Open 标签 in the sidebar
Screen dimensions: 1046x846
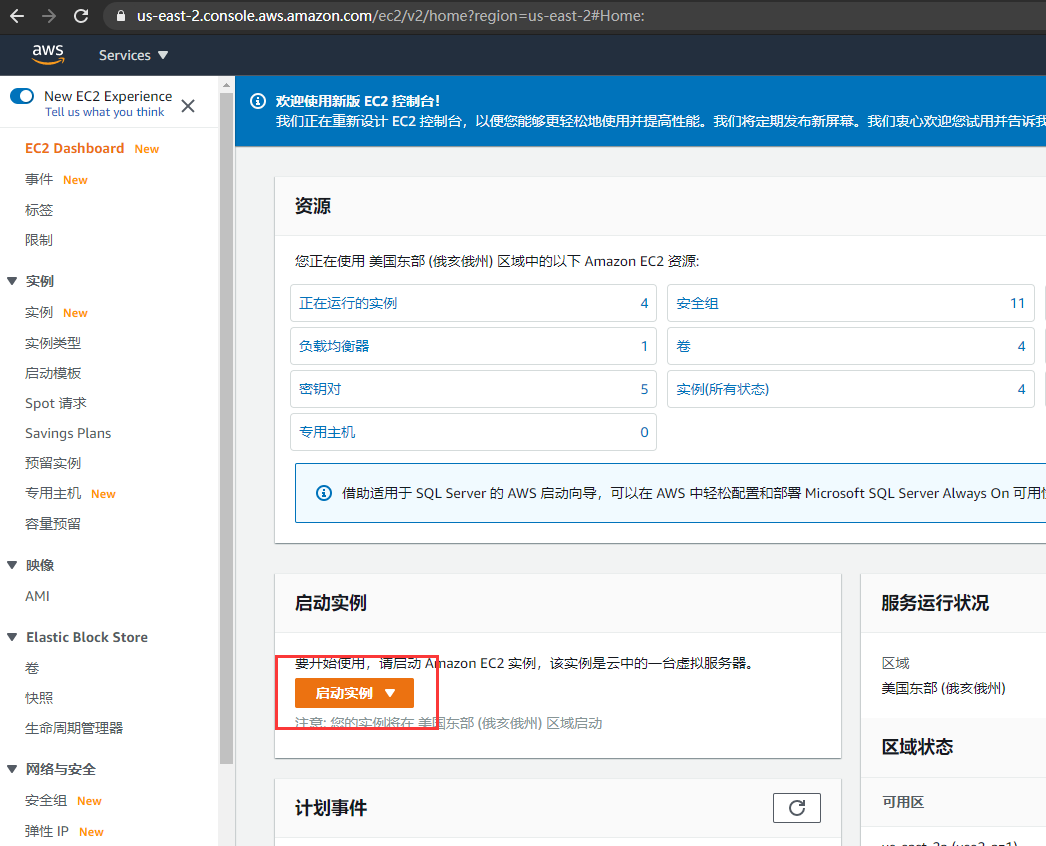[39, 209]
